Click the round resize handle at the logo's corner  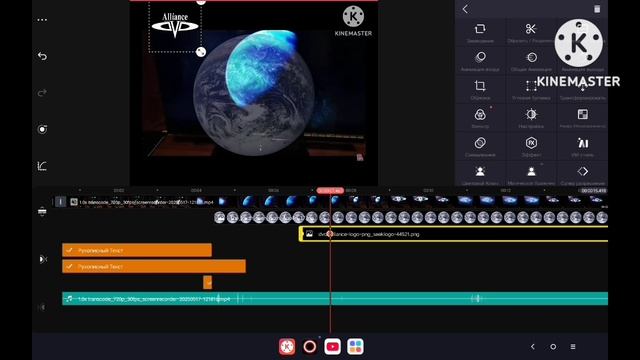201,52
